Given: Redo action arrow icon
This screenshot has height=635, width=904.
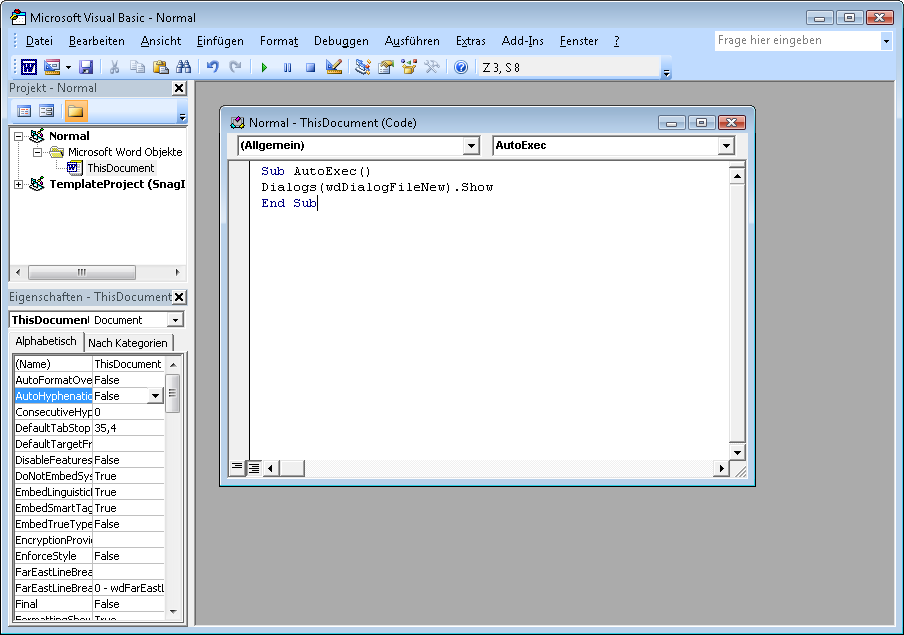Looking at the screenshot, I should pos(235,67).
